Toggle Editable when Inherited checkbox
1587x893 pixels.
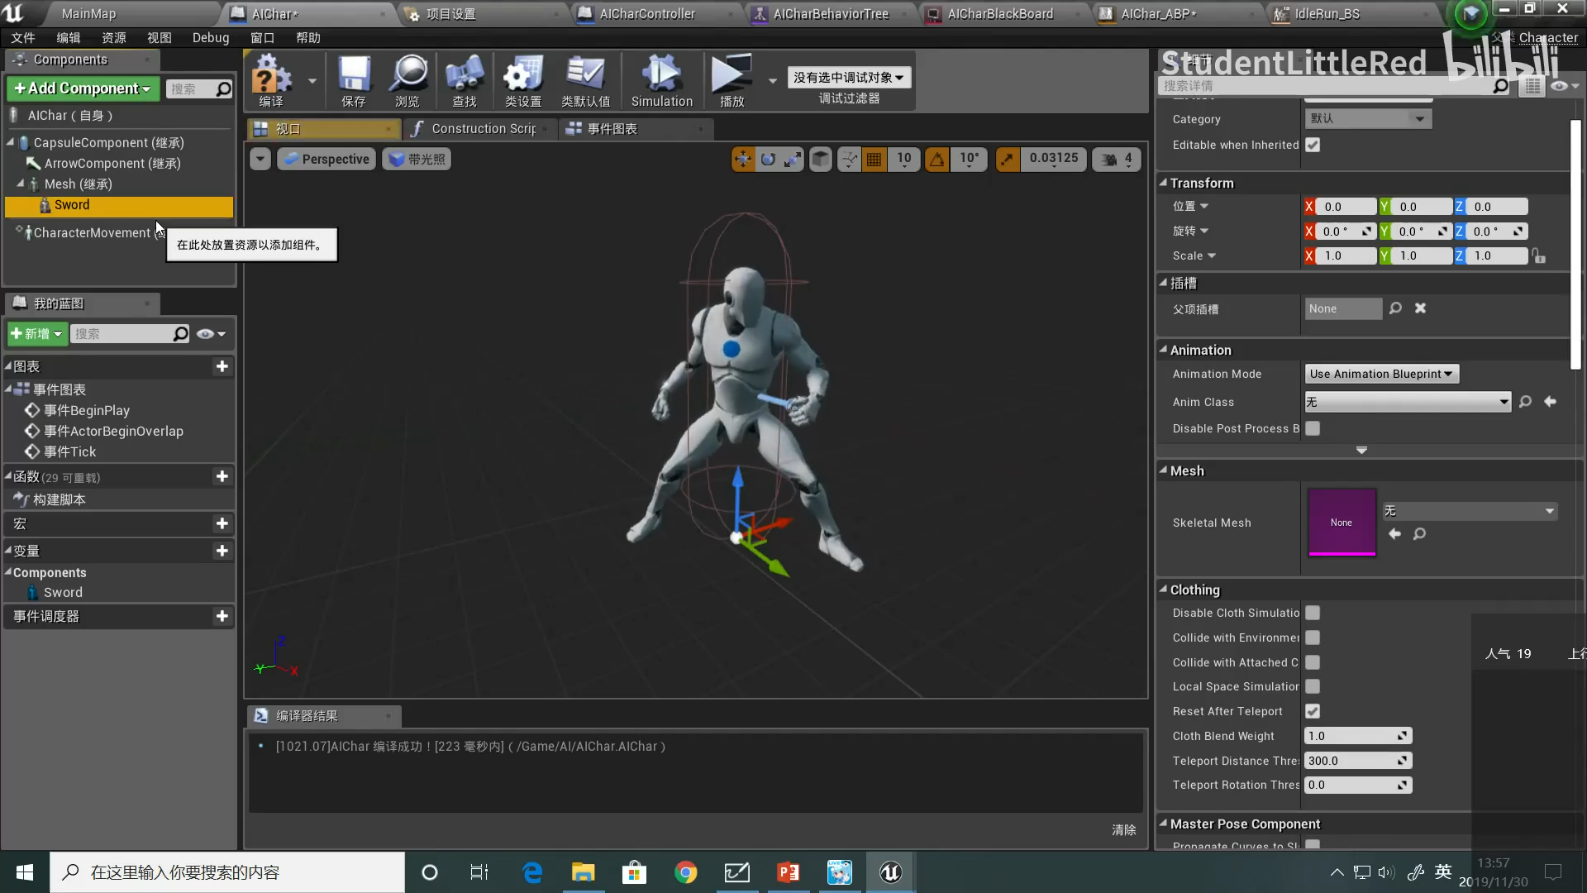pos(1313,145)
